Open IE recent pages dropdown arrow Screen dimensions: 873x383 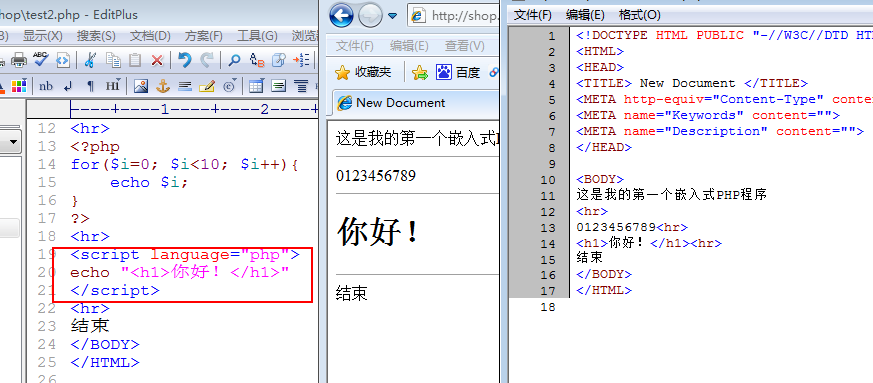coord(393,16)
